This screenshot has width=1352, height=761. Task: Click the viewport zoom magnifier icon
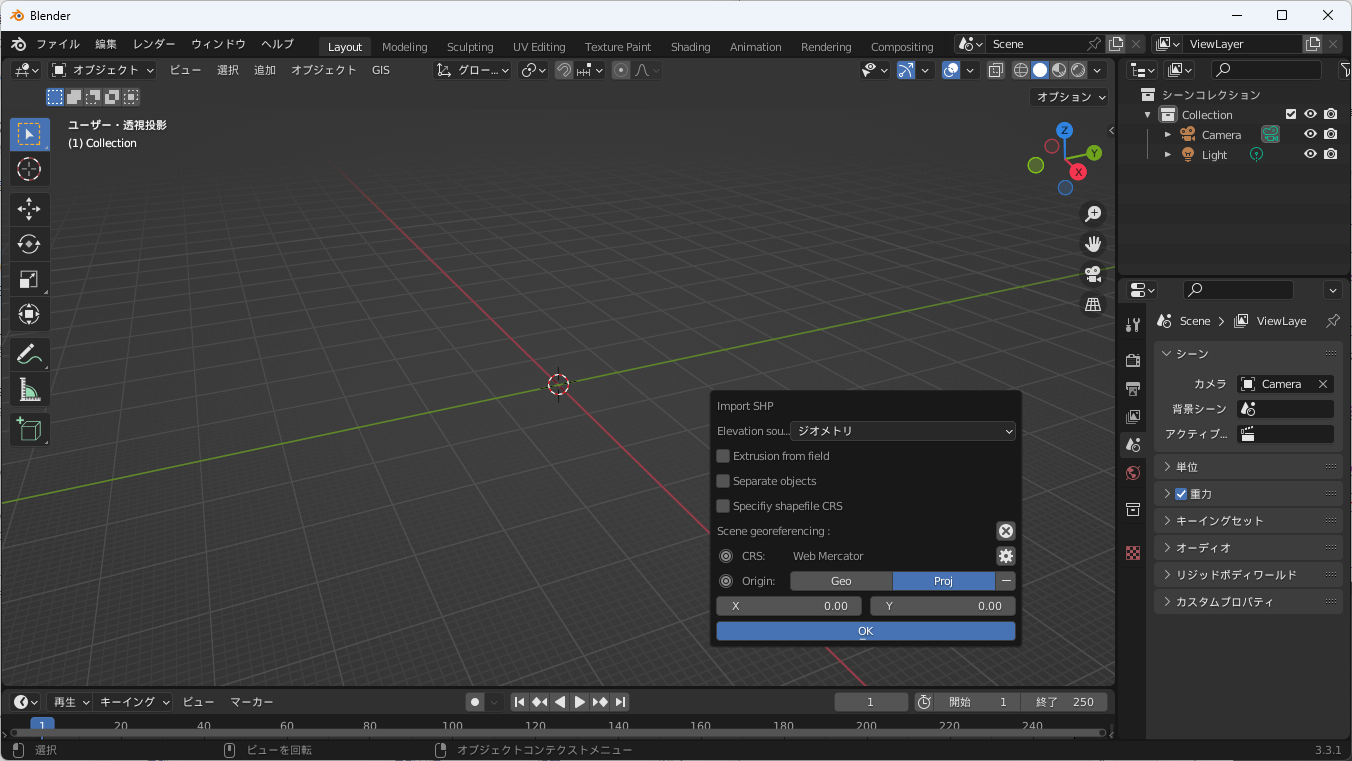coord(1093,214)
